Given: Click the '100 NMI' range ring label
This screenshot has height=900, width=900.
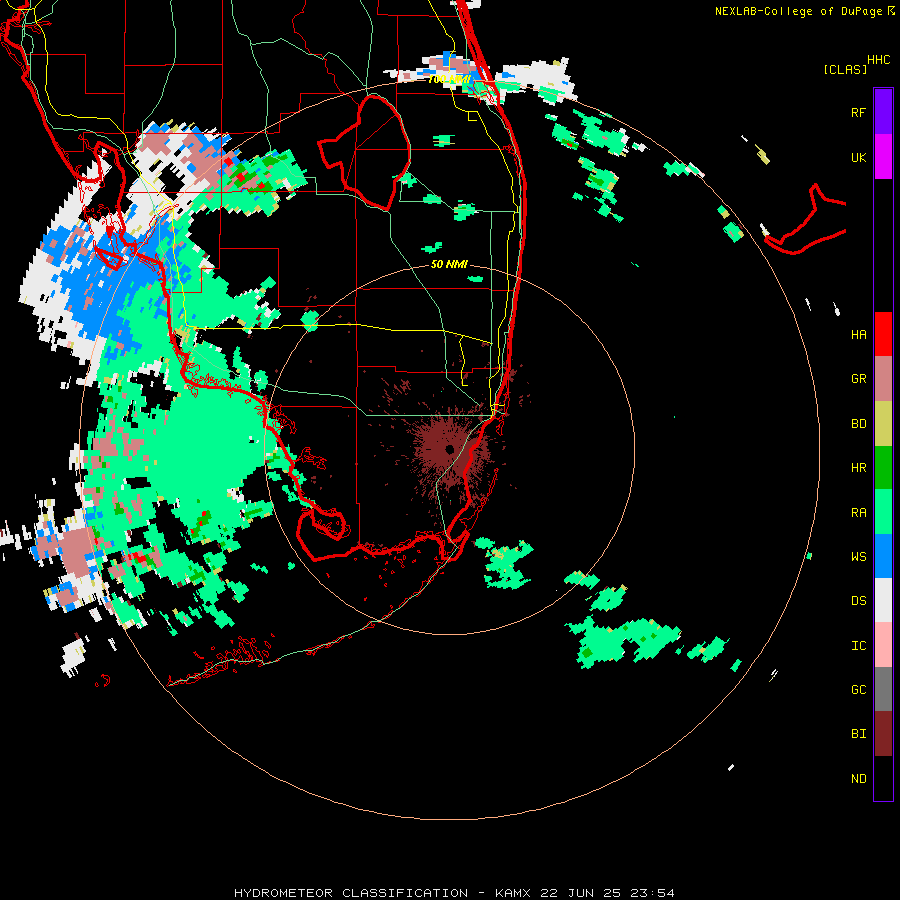Looking at the screenshot, I should click(x=449, y=79).
